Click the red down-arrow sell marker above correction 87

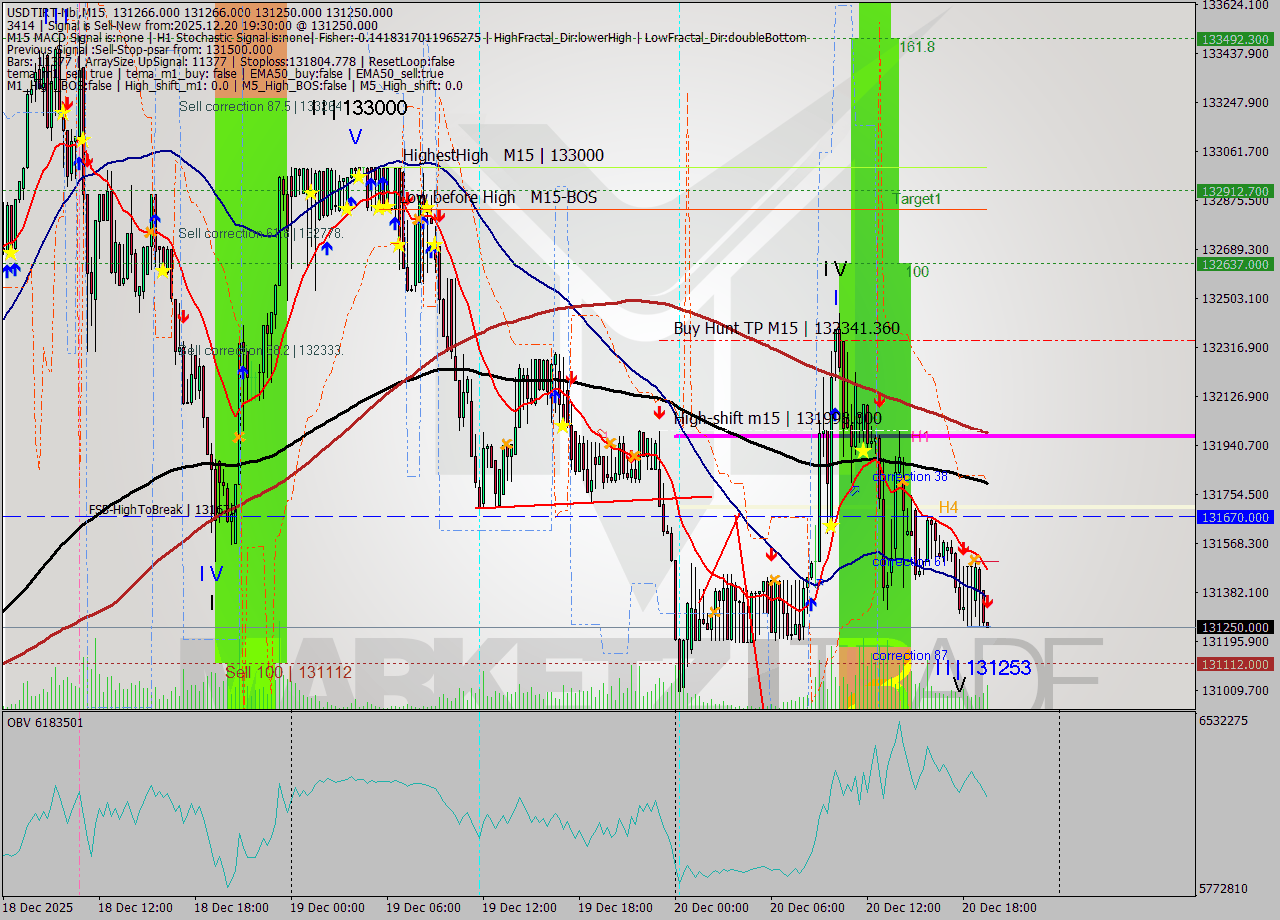987,601
